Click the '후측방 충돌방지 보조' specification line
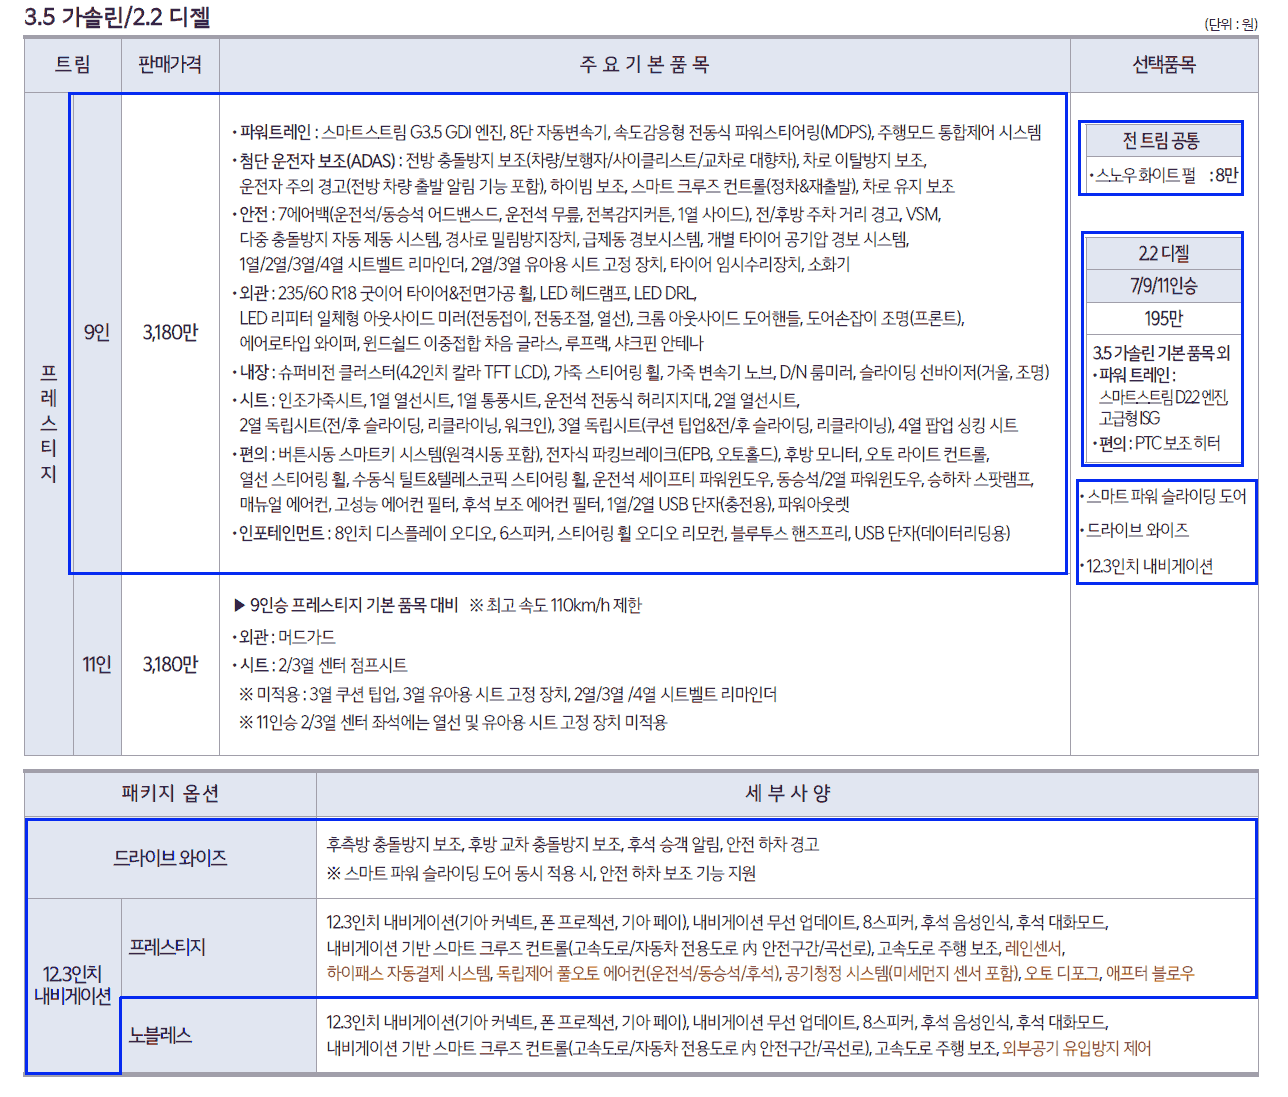 [x=573, y=844]
